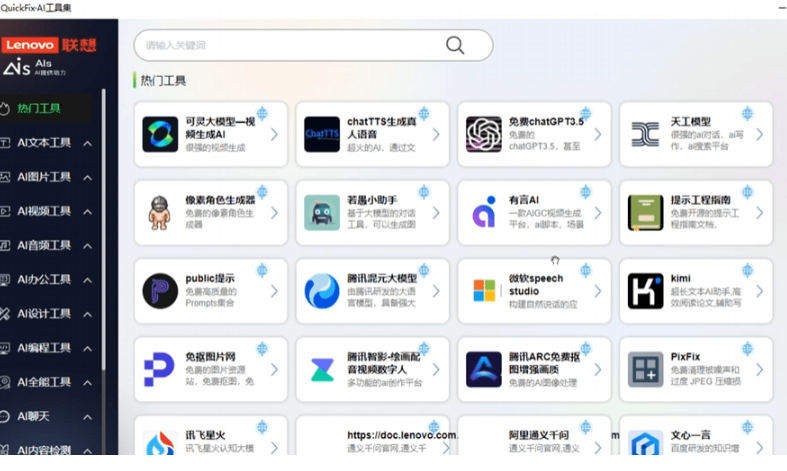Select the pixel character generator icon
787x471 pixels.
(160, 212)
